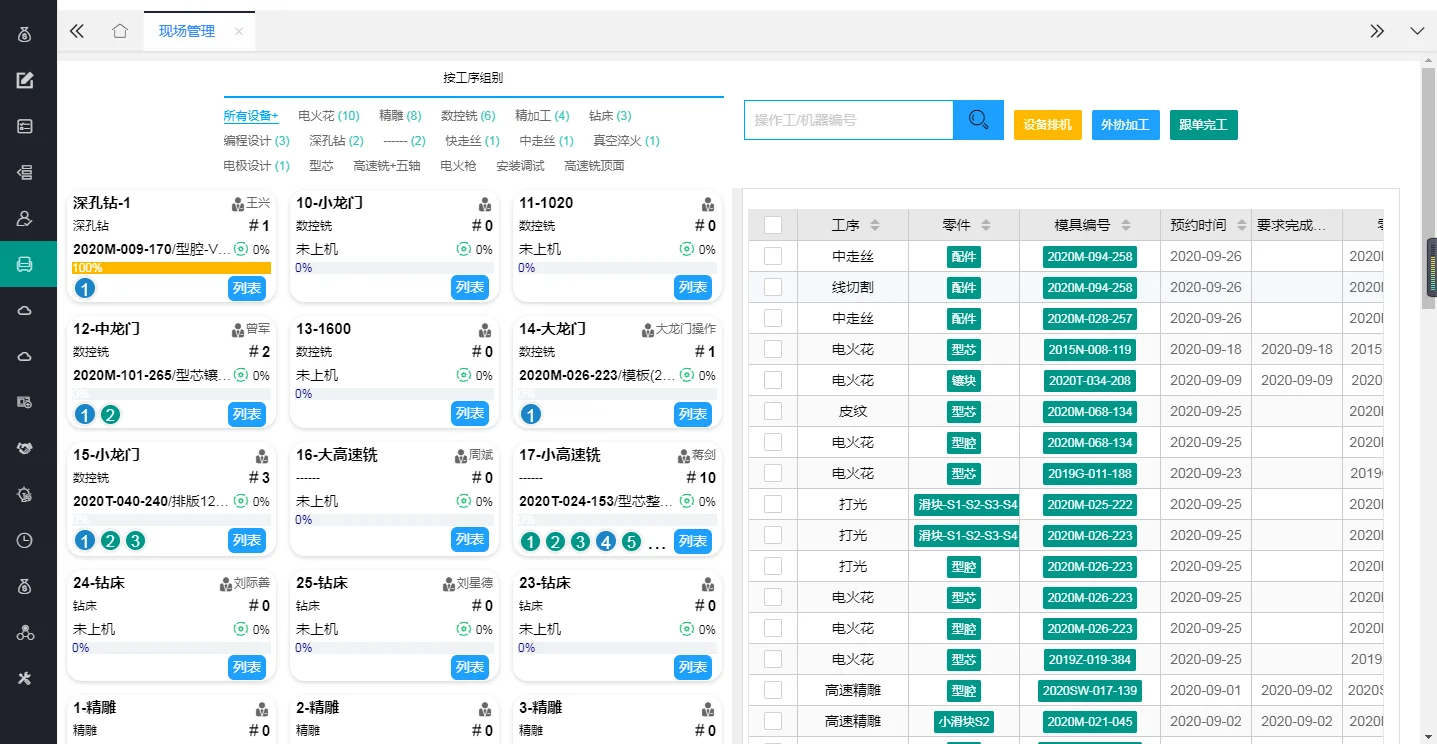Open 列表 button on 深孔钻-1 card
The height and width of the screenshot is (744, 1437).
246,288
